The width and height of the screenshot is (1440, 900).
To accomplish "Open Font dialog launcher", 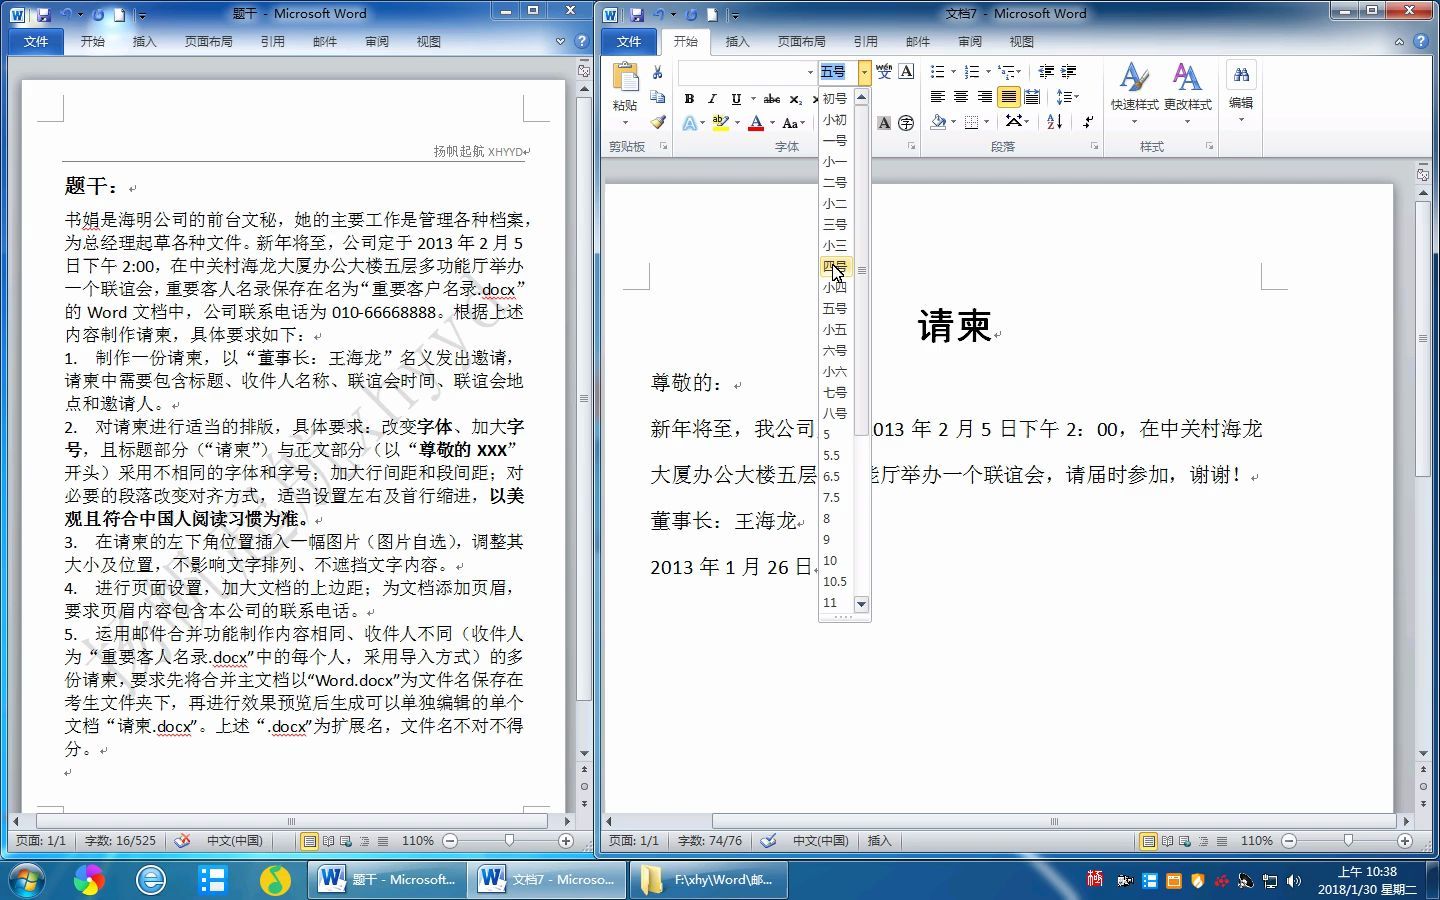I will coord(911,147).
